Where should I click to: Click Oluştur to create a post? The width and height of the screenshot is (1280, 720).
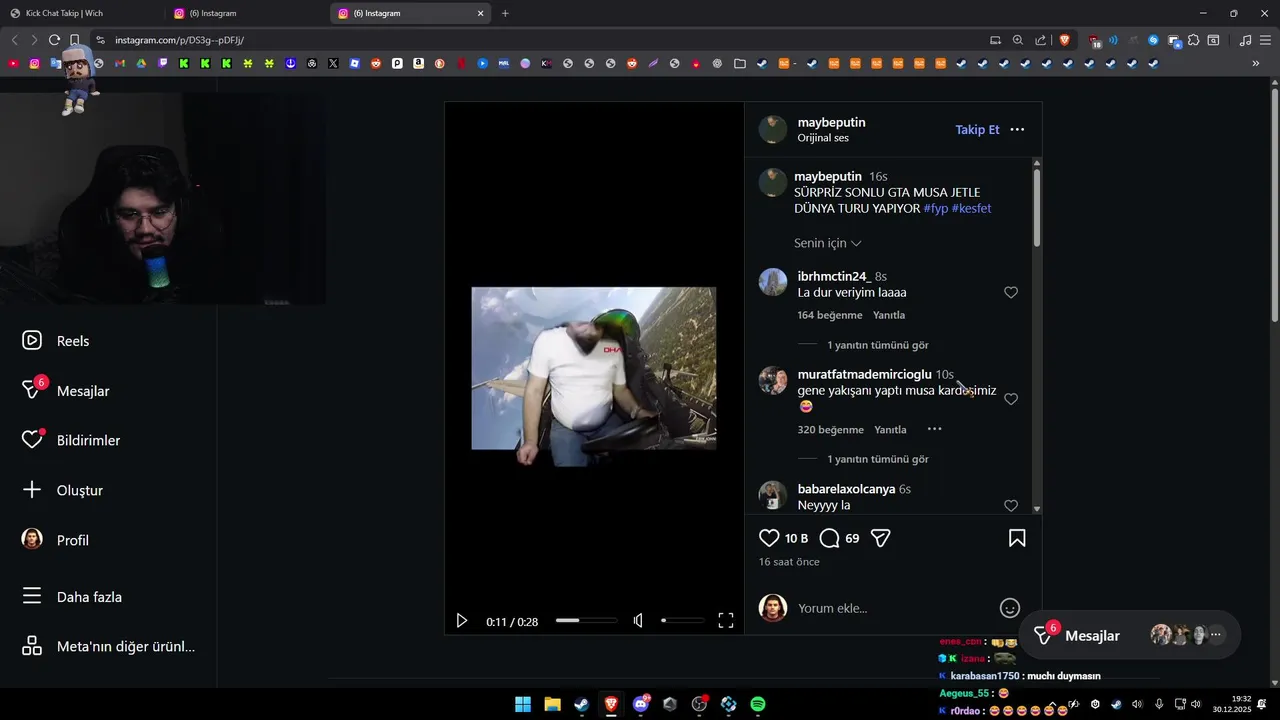pos(62,490)
